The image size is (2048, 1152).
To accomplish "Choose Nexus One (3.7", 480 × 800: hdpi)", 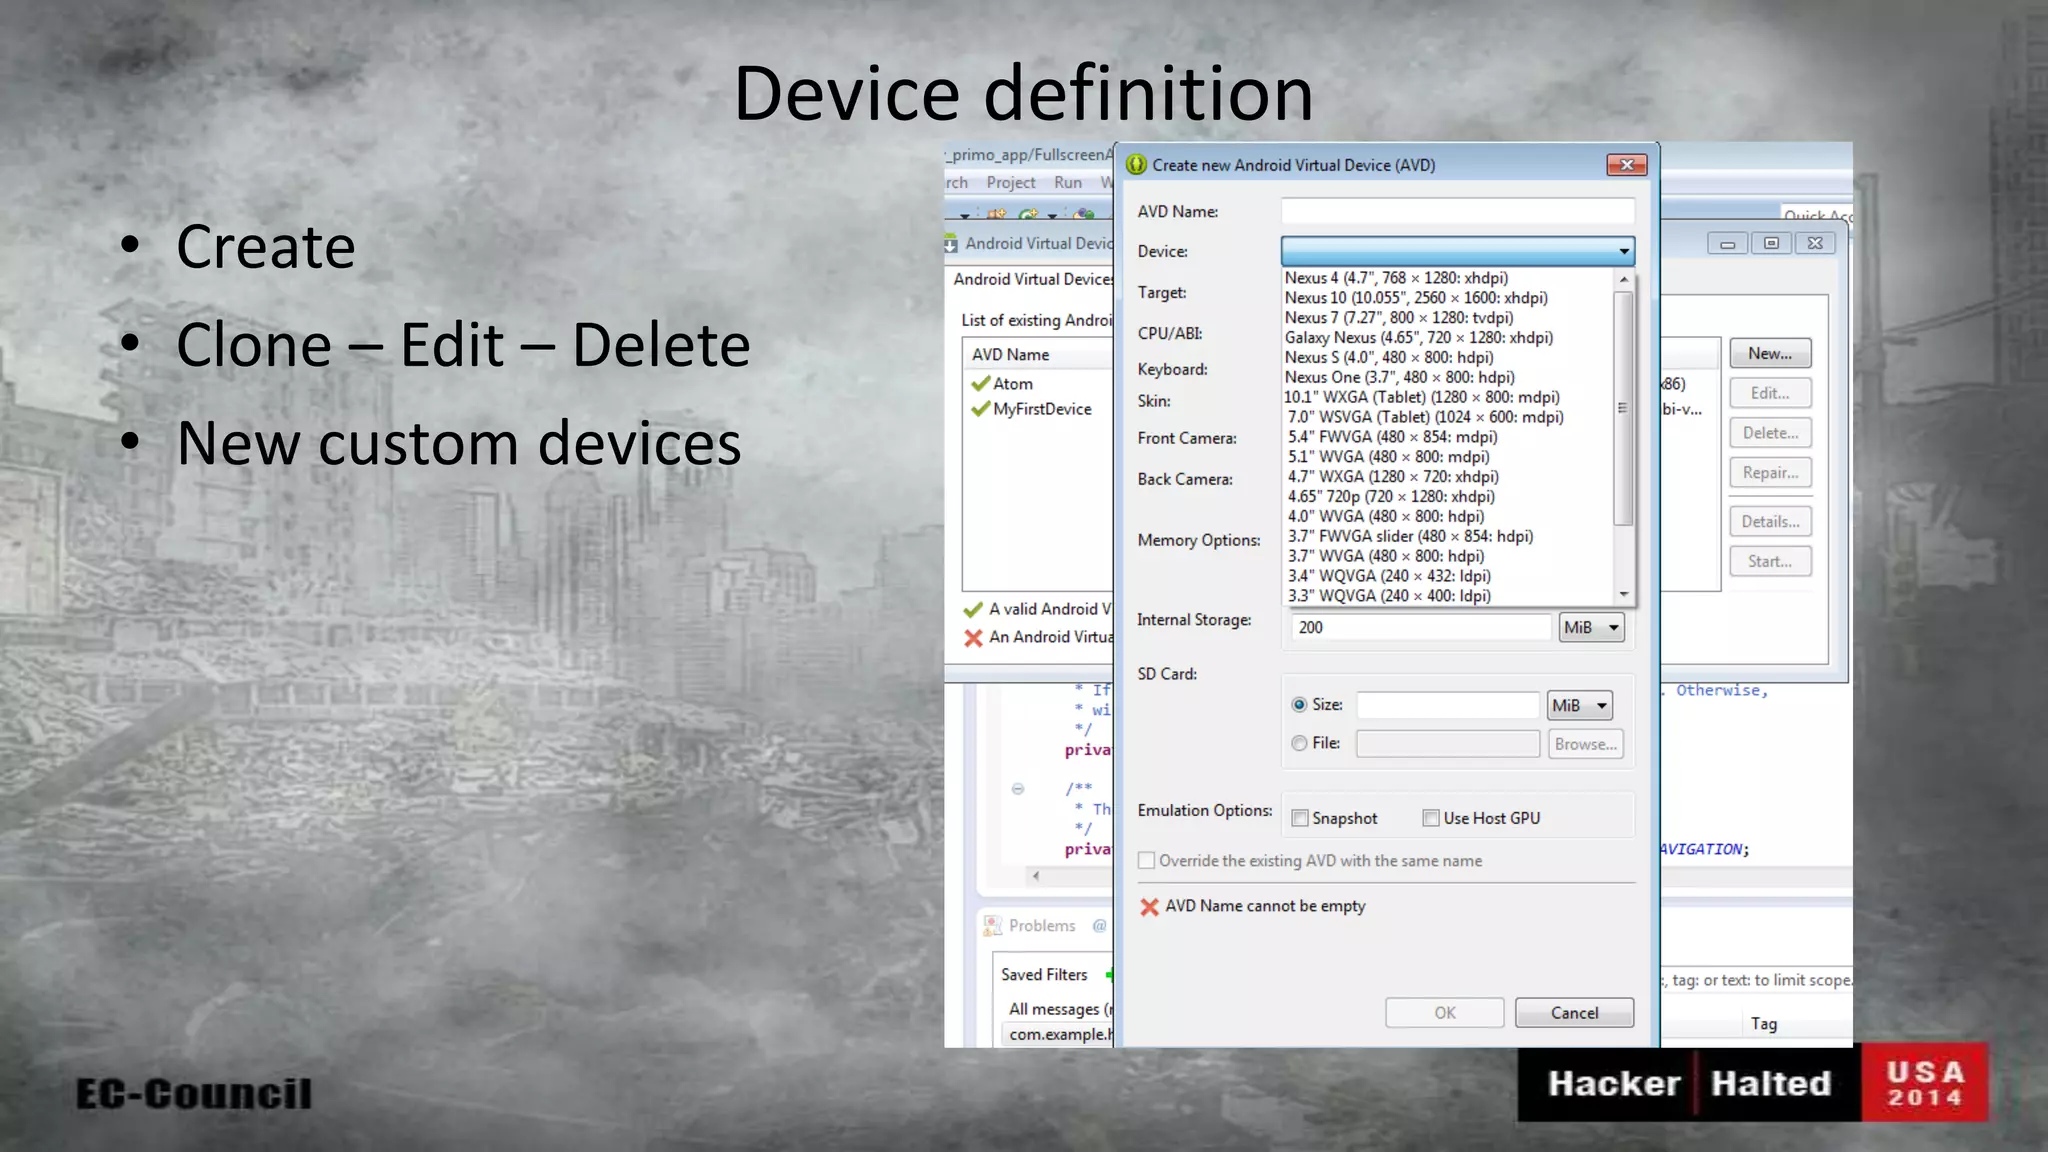I will 1399,377.
